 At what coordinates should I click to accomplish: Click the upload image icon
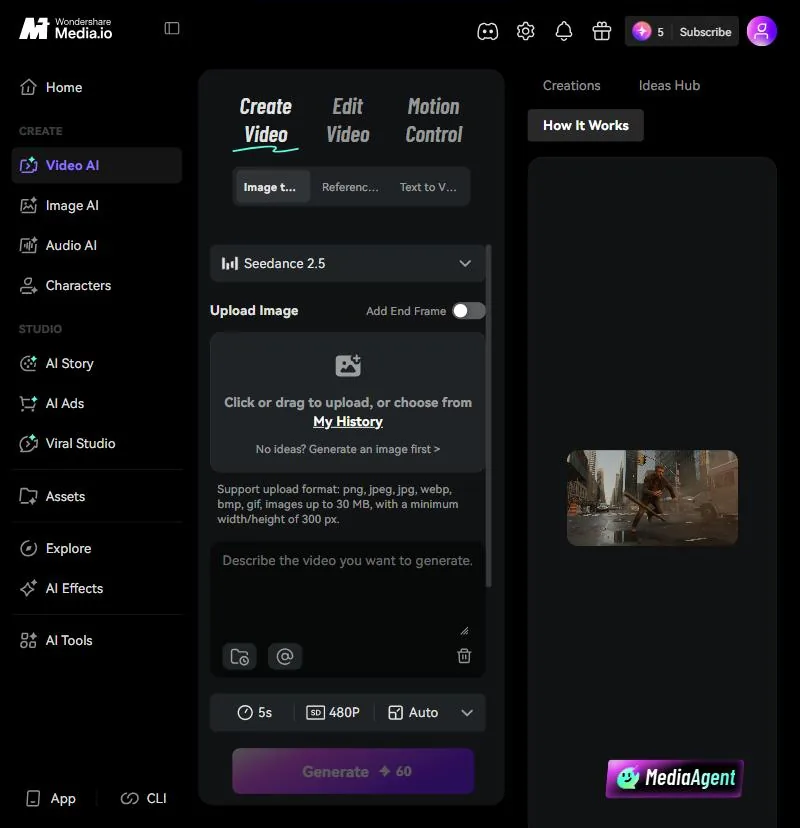coord(348,365)
